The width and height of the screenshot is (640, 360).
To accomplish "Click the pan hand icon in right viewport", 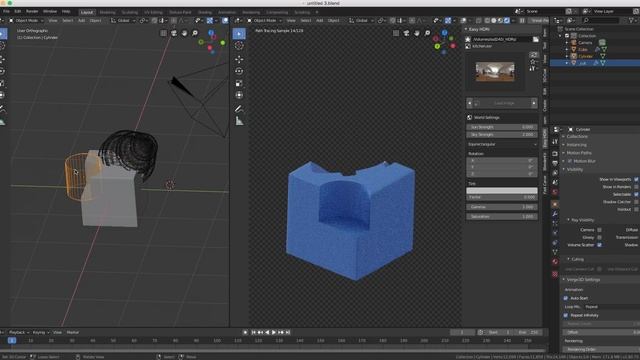I will click(417, 33).
